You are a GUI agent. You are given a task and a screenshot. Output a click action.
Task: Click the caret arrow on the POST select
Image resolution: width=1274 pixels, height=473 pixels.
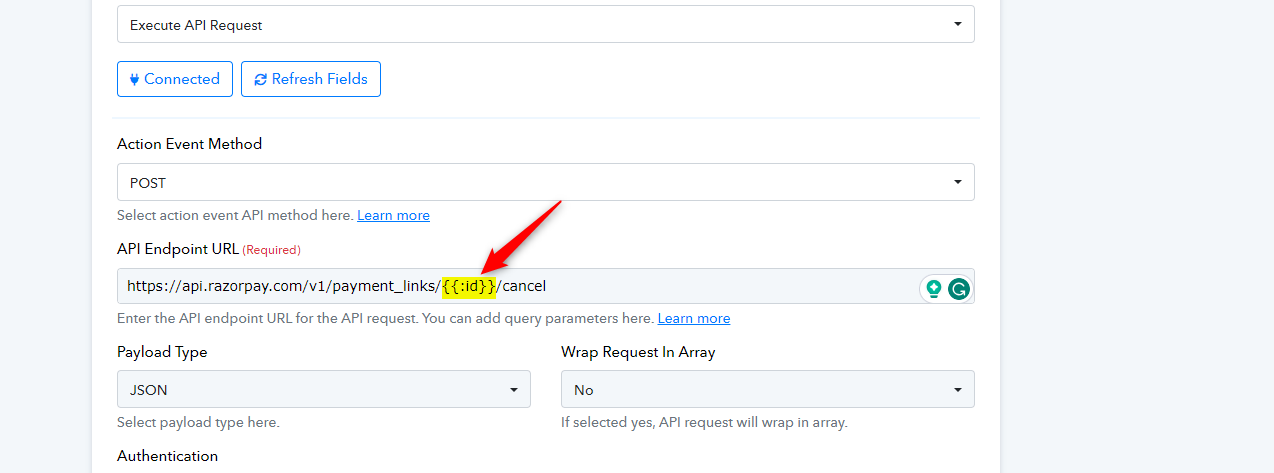click(x=958, y=182)
